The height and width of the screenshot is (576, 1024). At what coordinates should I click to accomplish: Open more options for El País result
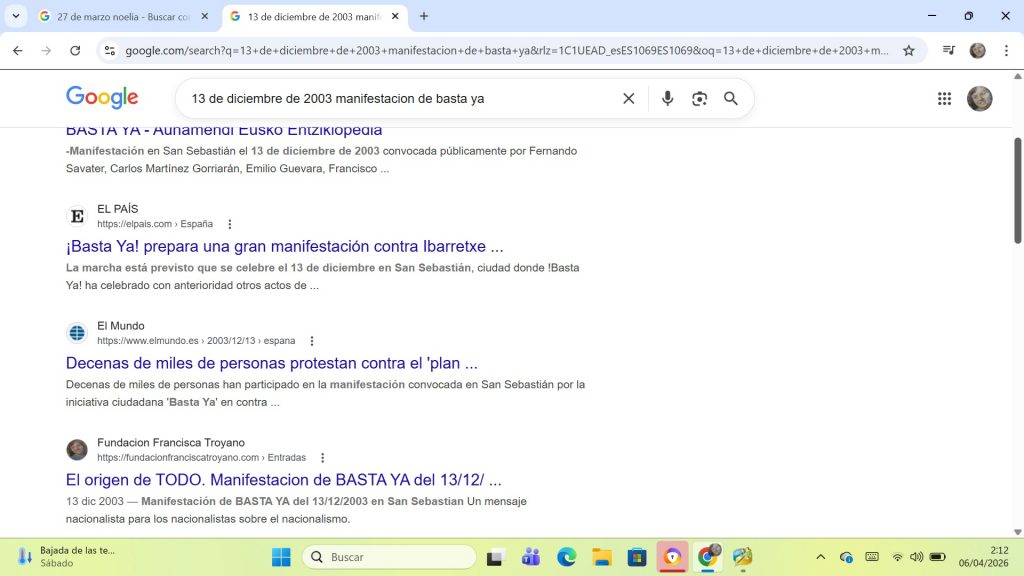tap(230, 224)
